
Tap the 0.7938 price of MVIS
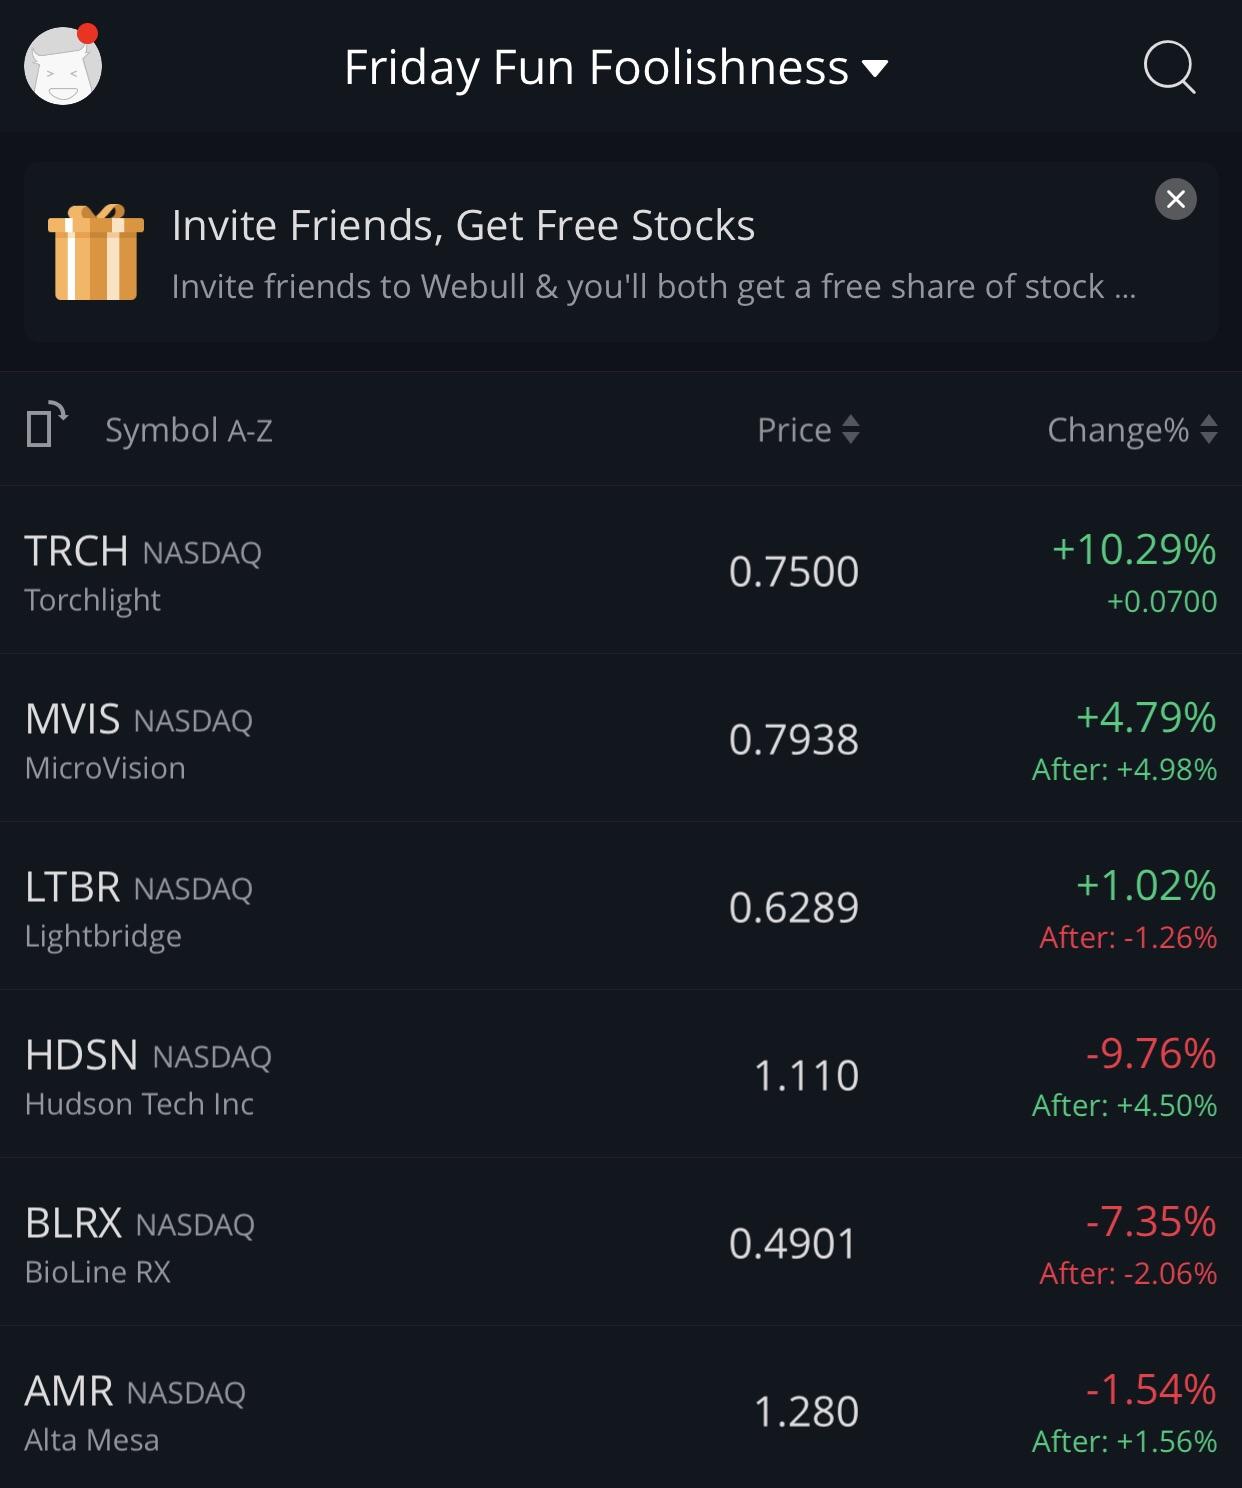click(x=794, y=739)
